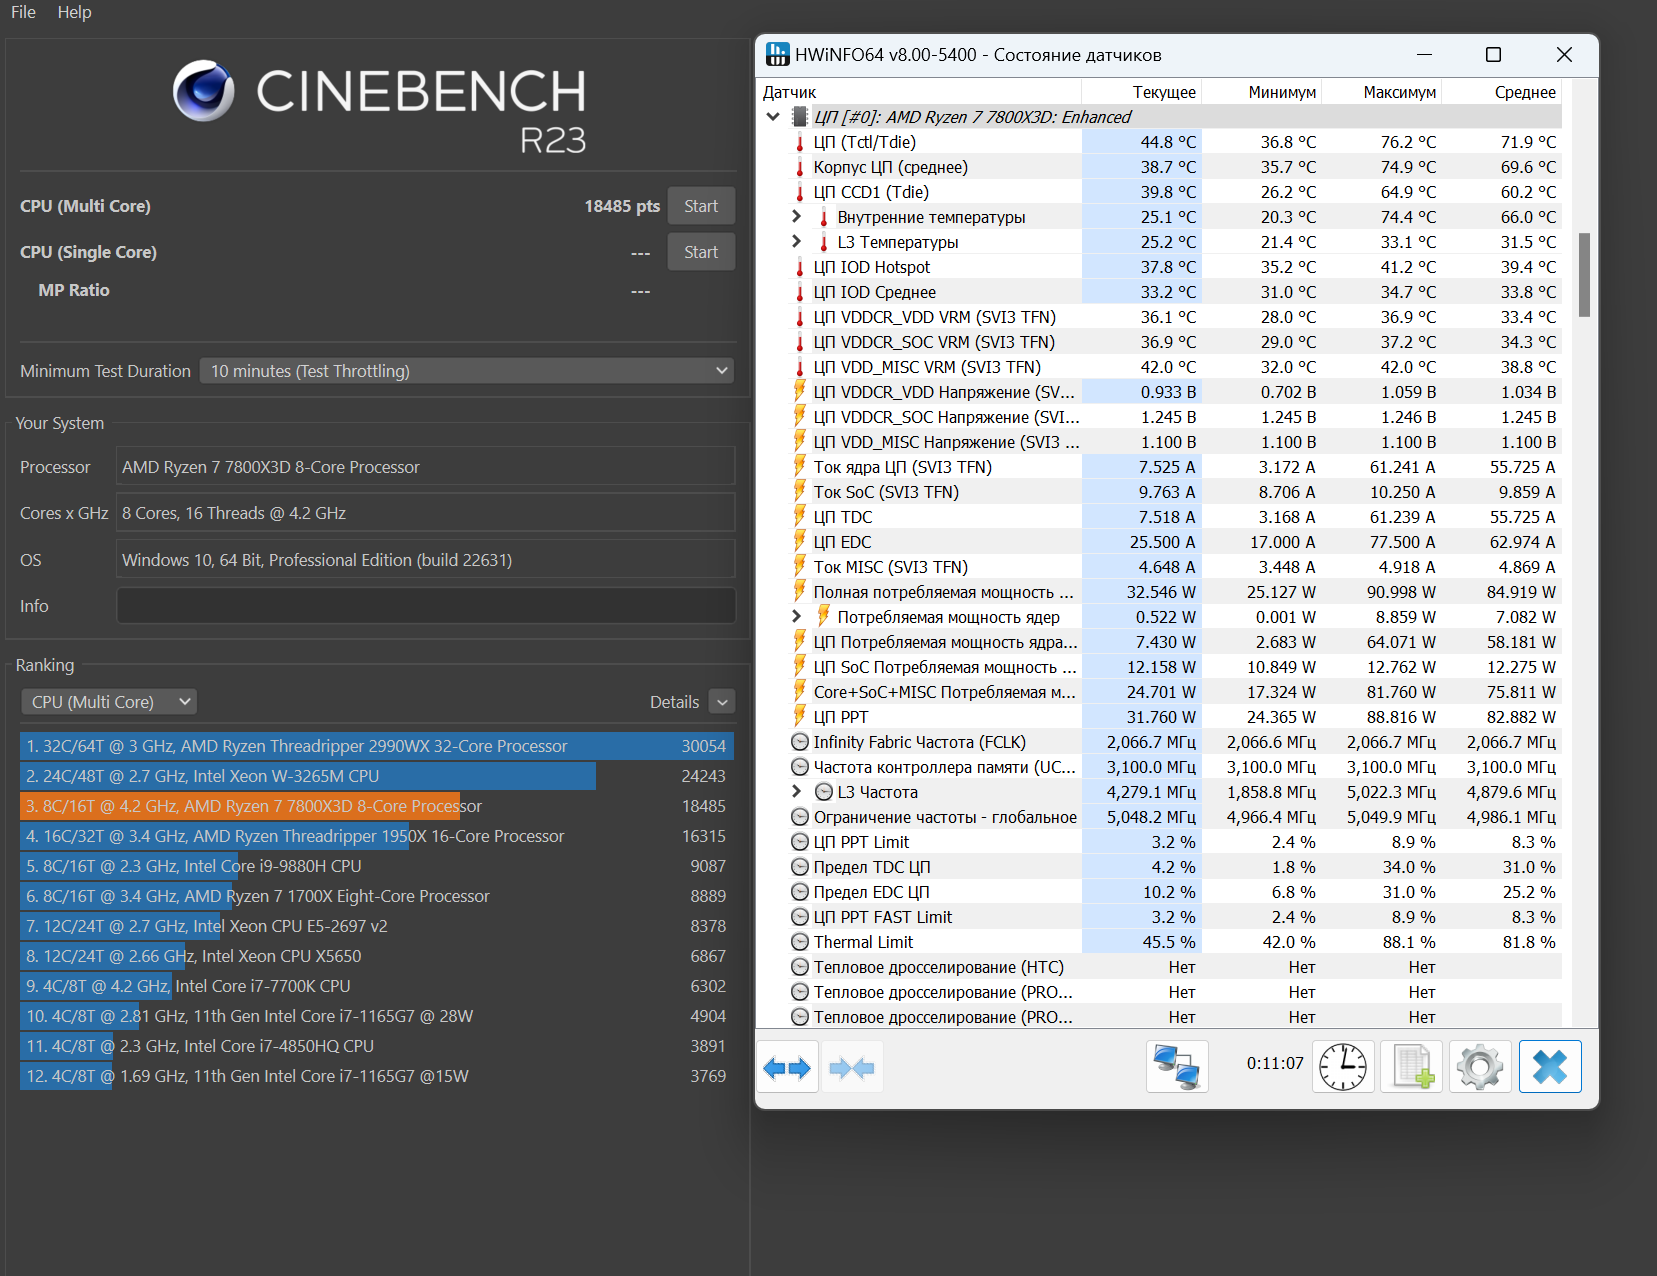Click the CPU chip icon beside ЦП [#0] header

coord(800,117)
